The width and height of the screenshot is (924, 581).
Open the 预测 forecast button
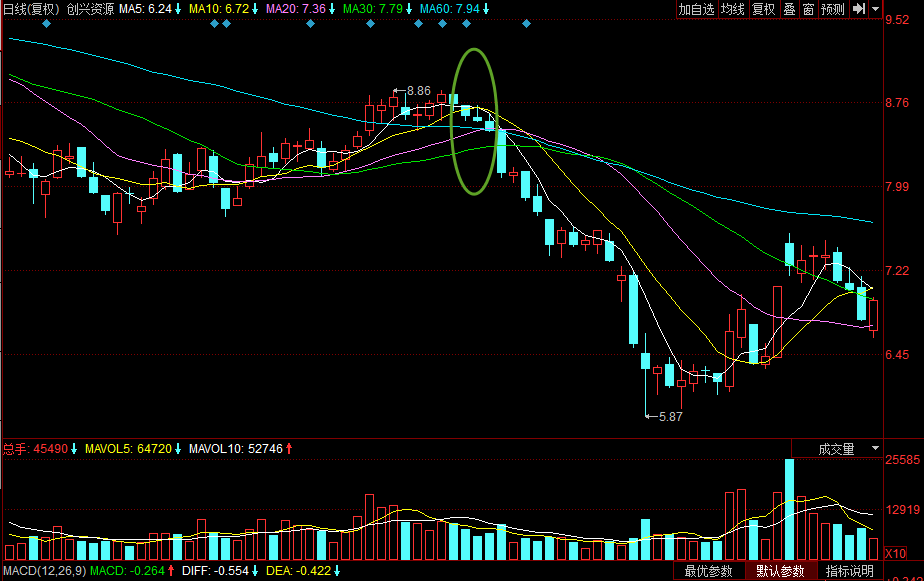(833, 9)
